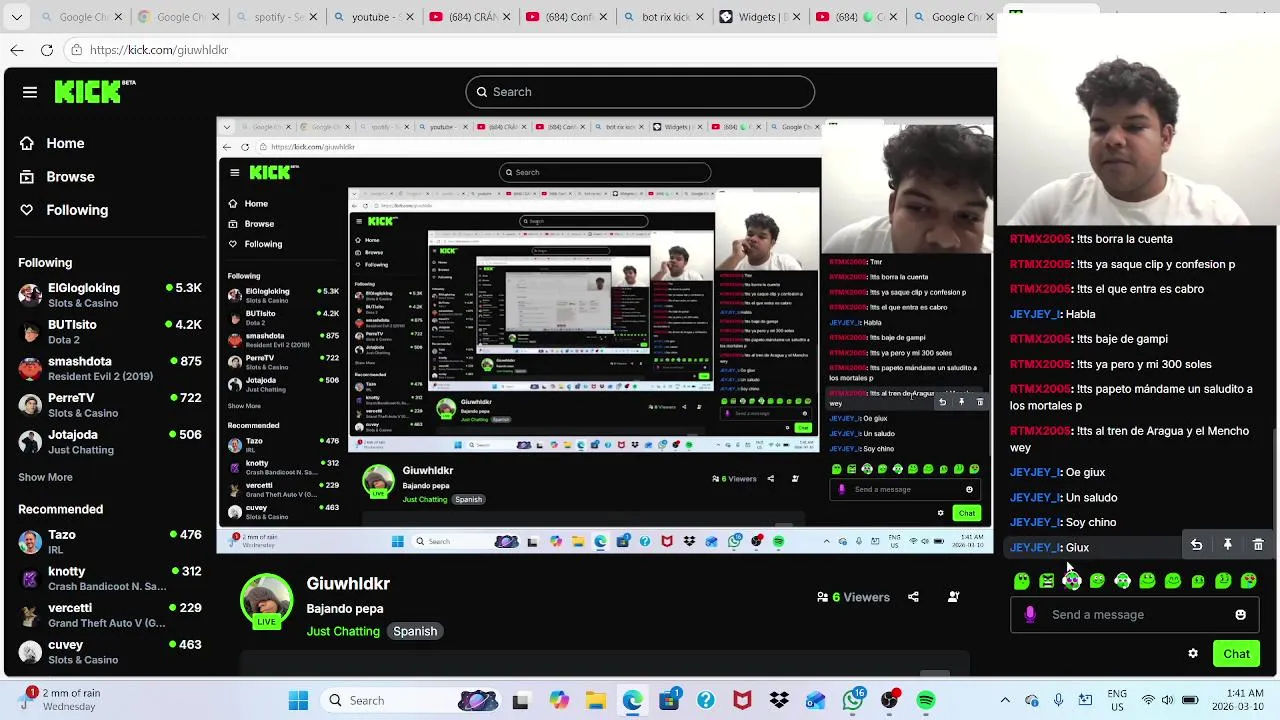Open the clock showing 1:41 AM
1280x720 pixels.
point(1239,700)
